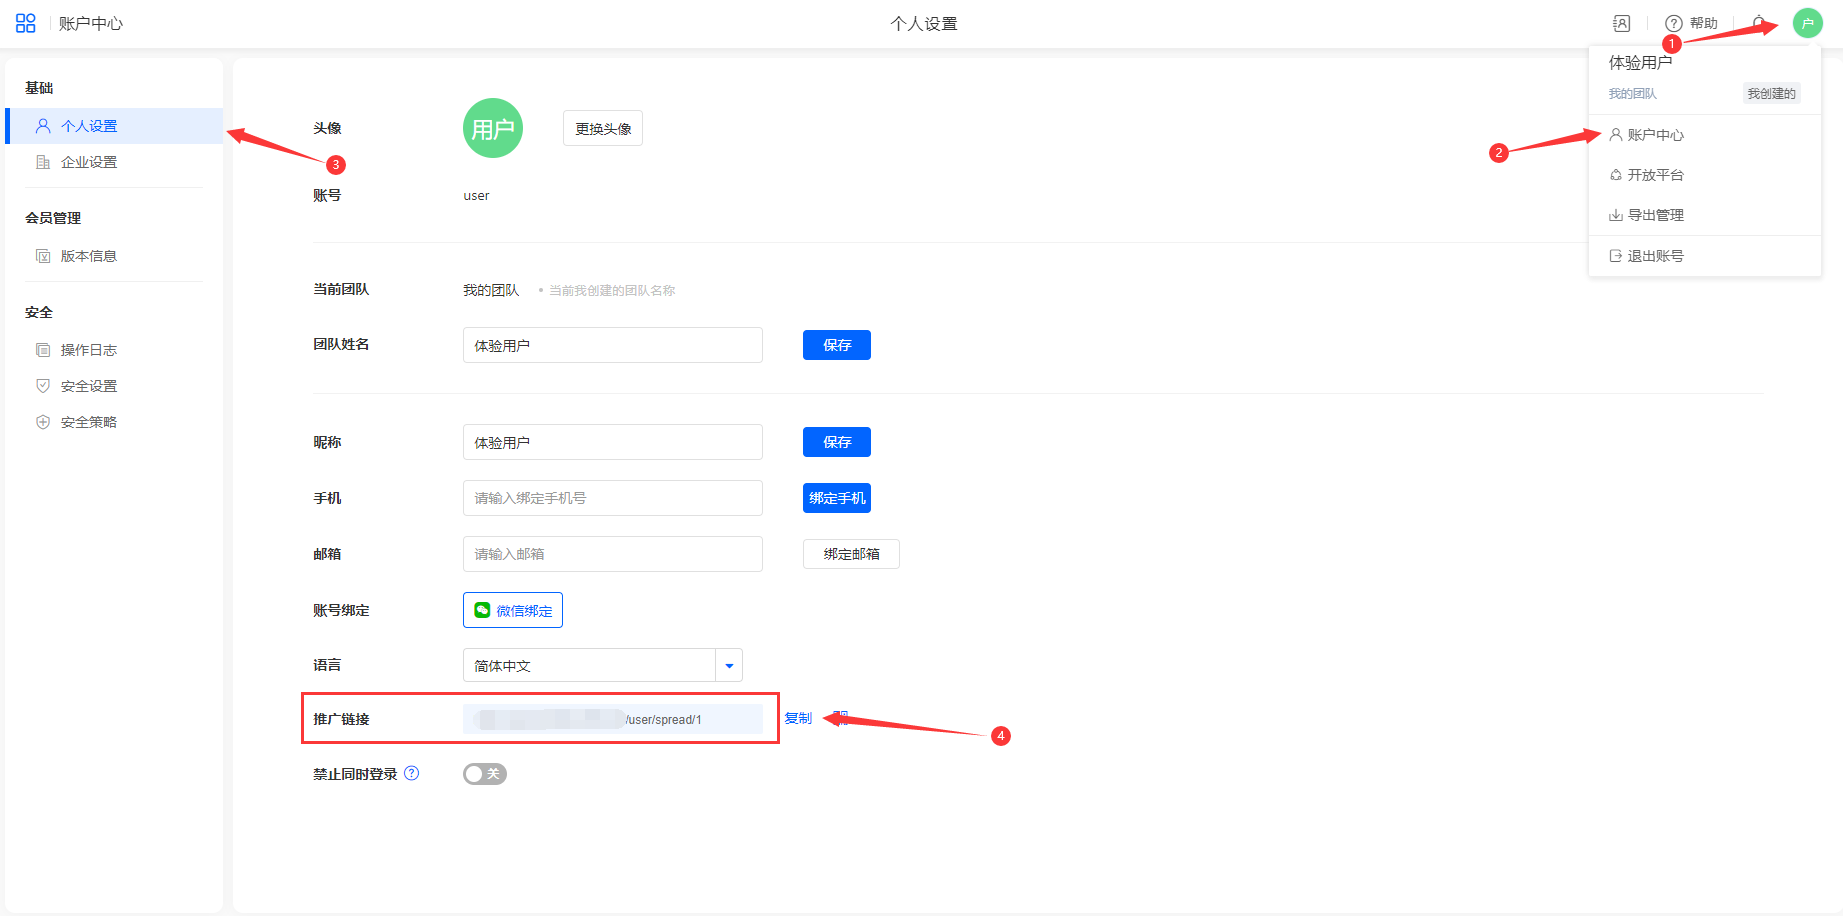The height and width of the screenshot is (916, 1843).
Task: Select 账户中心 from the user menu
Action: (1655, 135)
